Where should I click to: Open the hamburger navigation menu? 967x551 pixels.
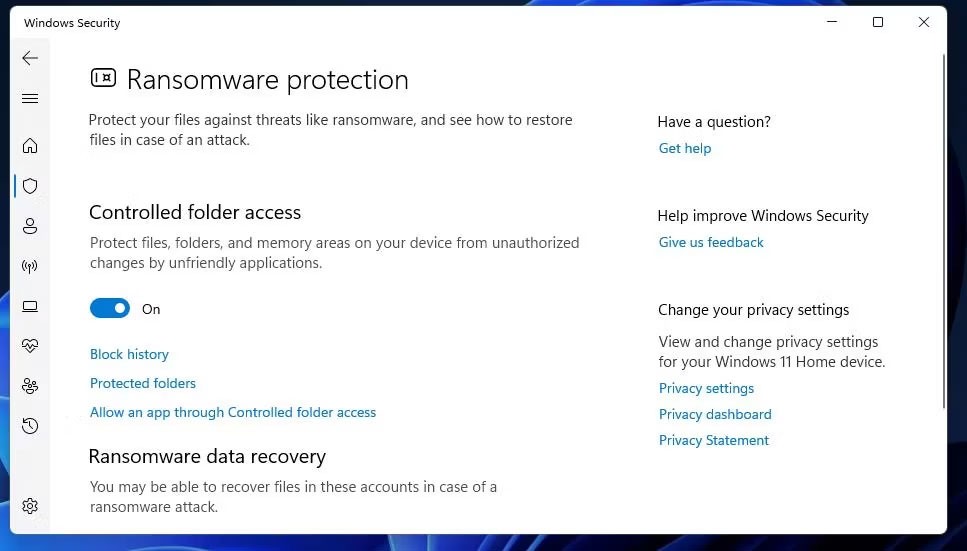[x=30, y=98]
